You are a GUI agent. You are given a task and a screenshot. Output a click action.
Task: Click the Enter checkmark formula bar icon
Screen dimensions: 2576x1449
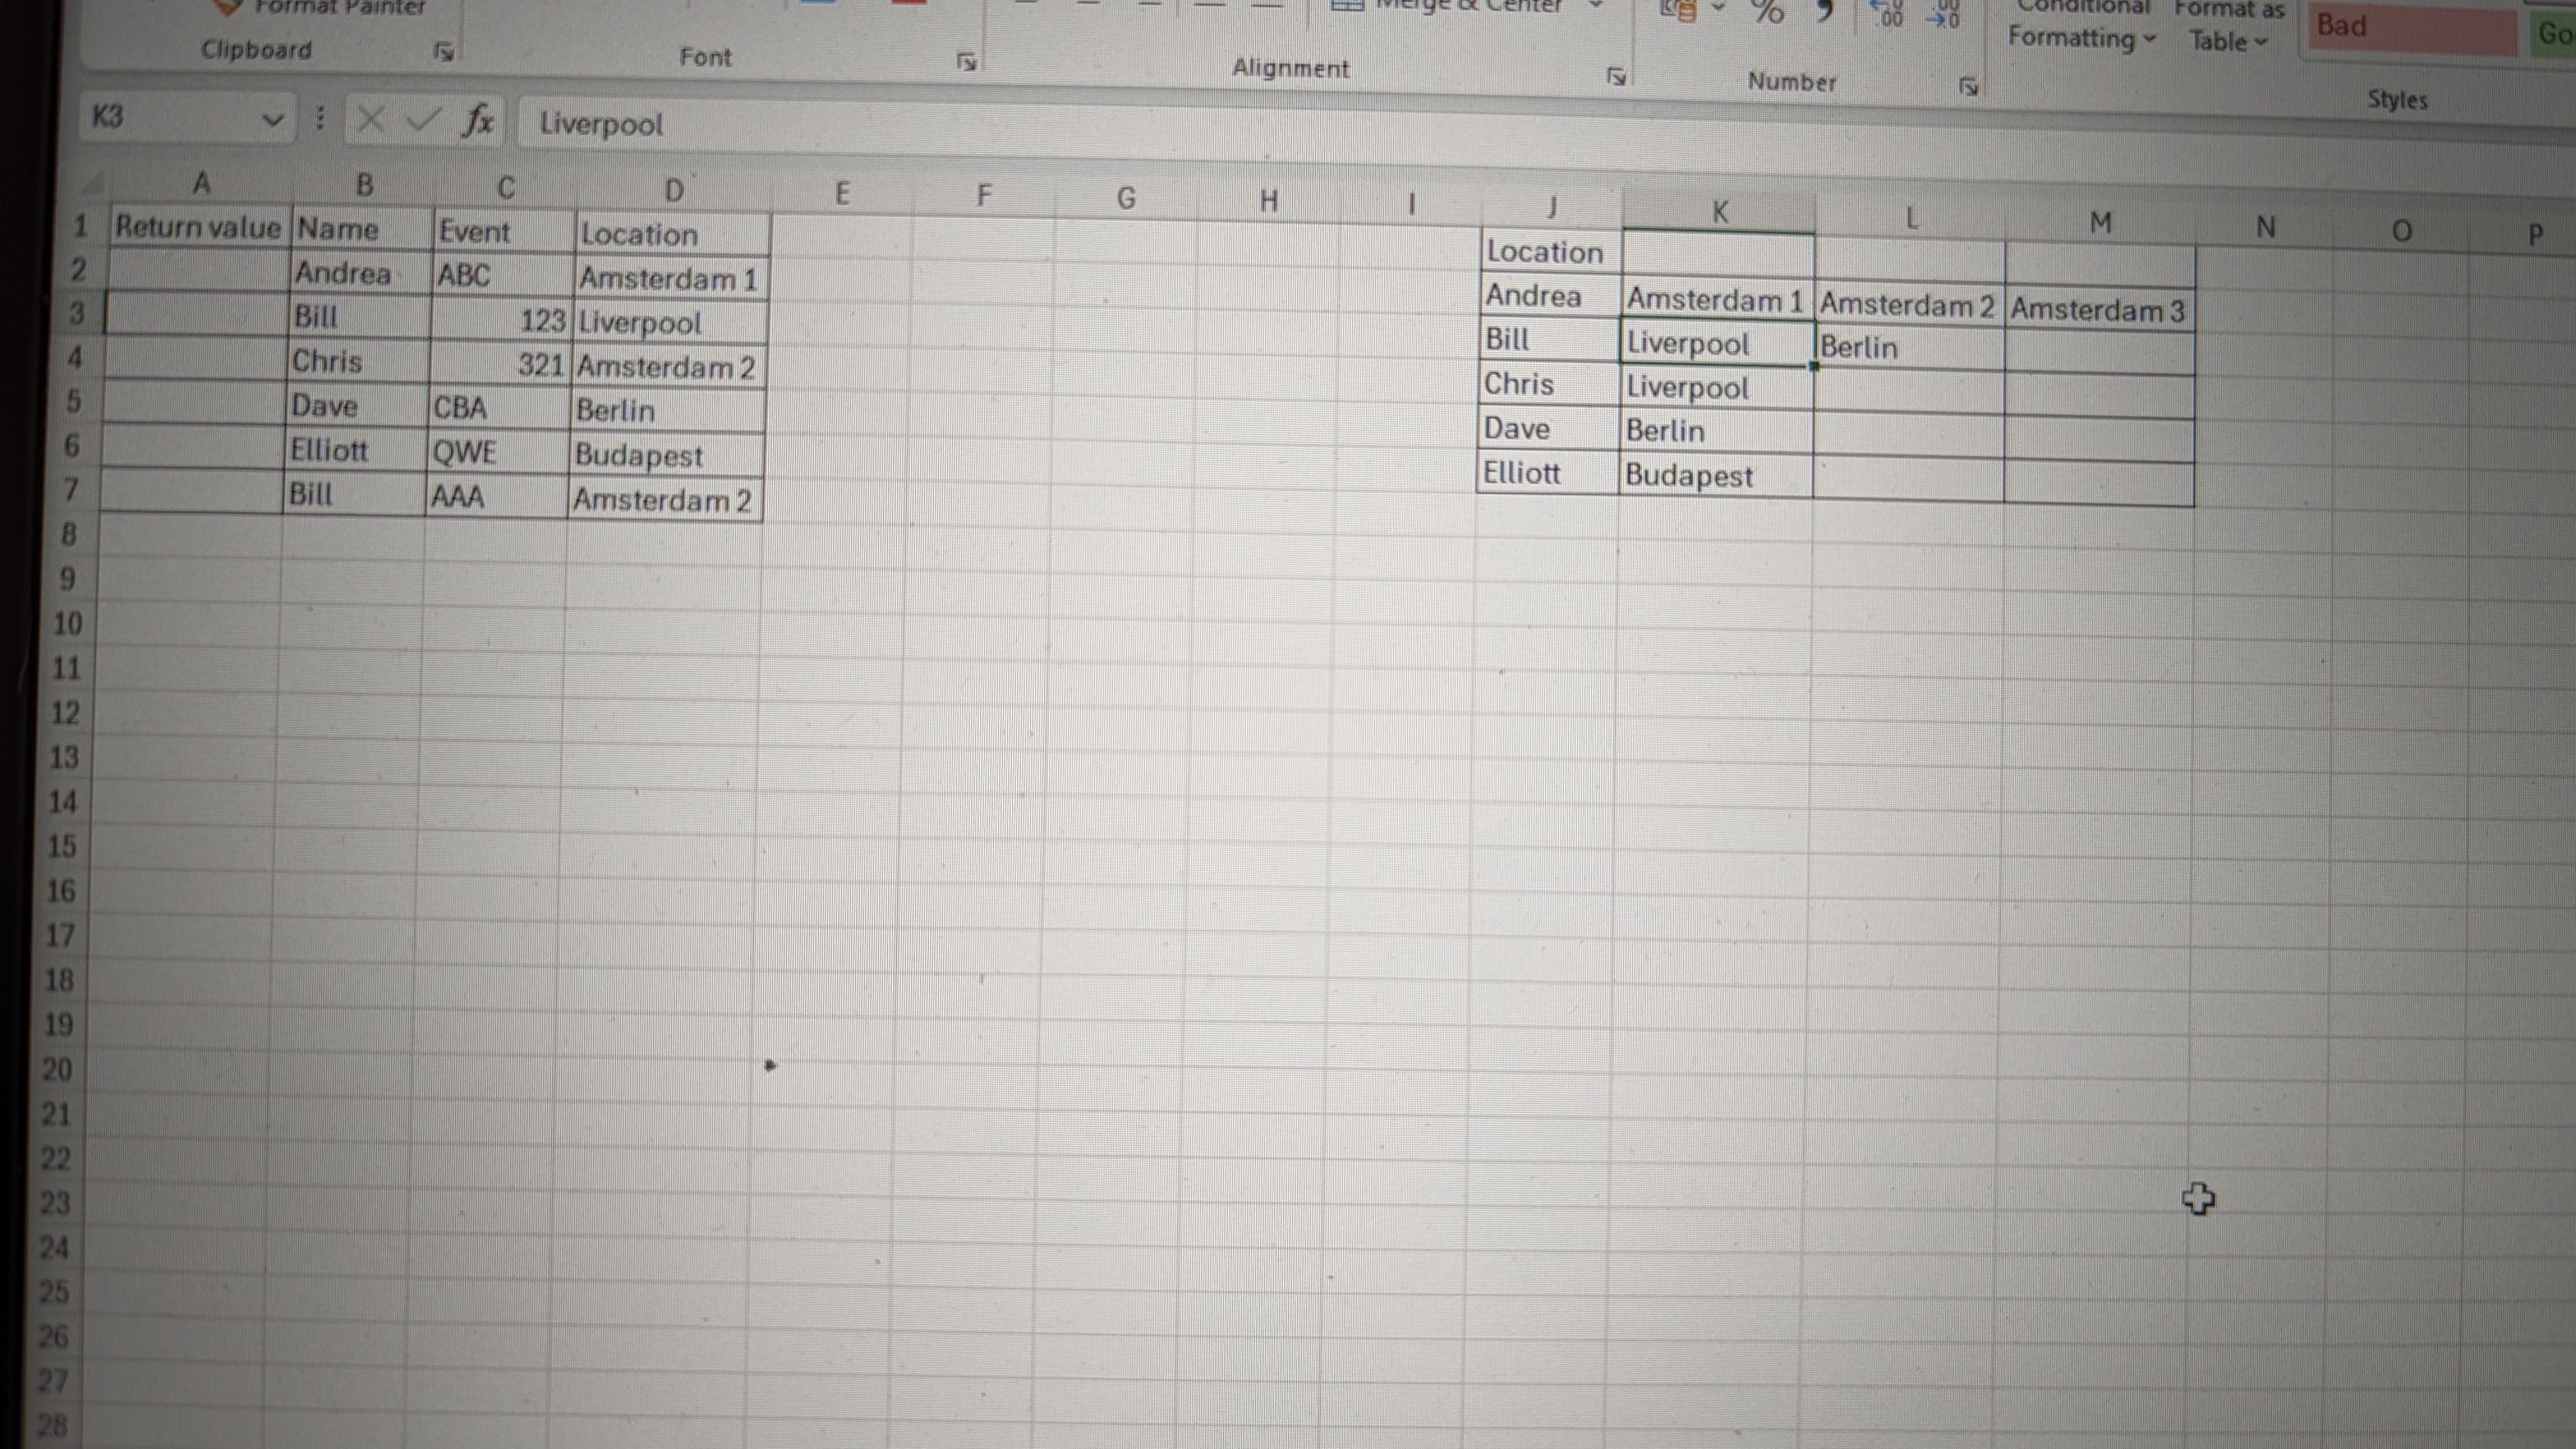[x=423, y=120]
